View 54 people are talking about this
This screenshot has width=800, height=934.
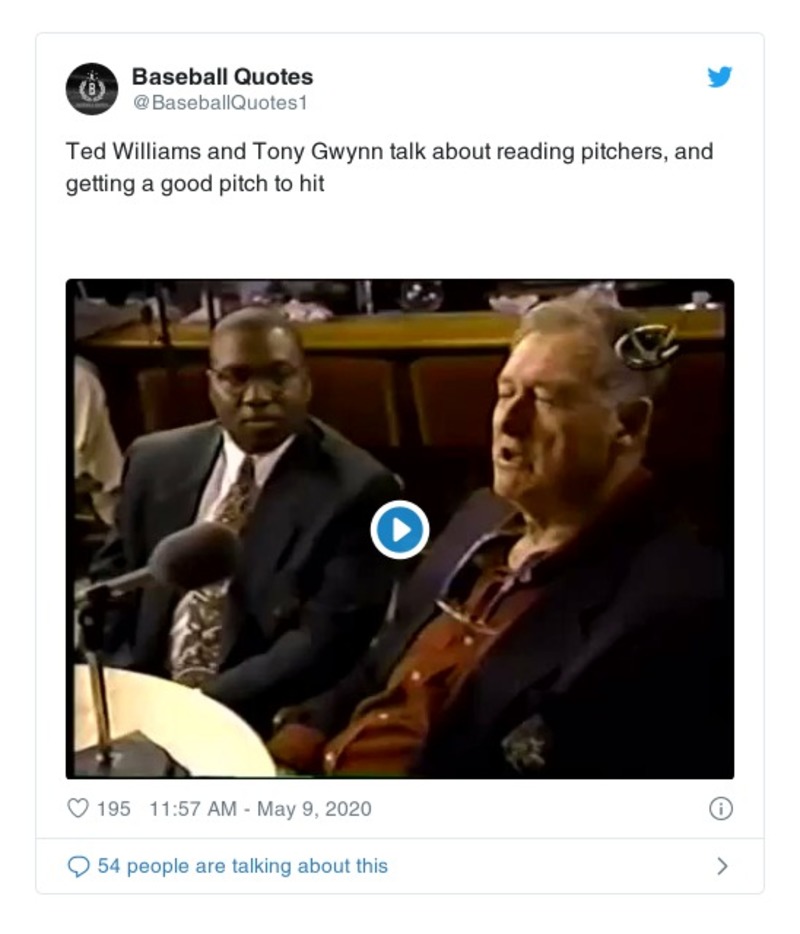(x=242, y=866)
